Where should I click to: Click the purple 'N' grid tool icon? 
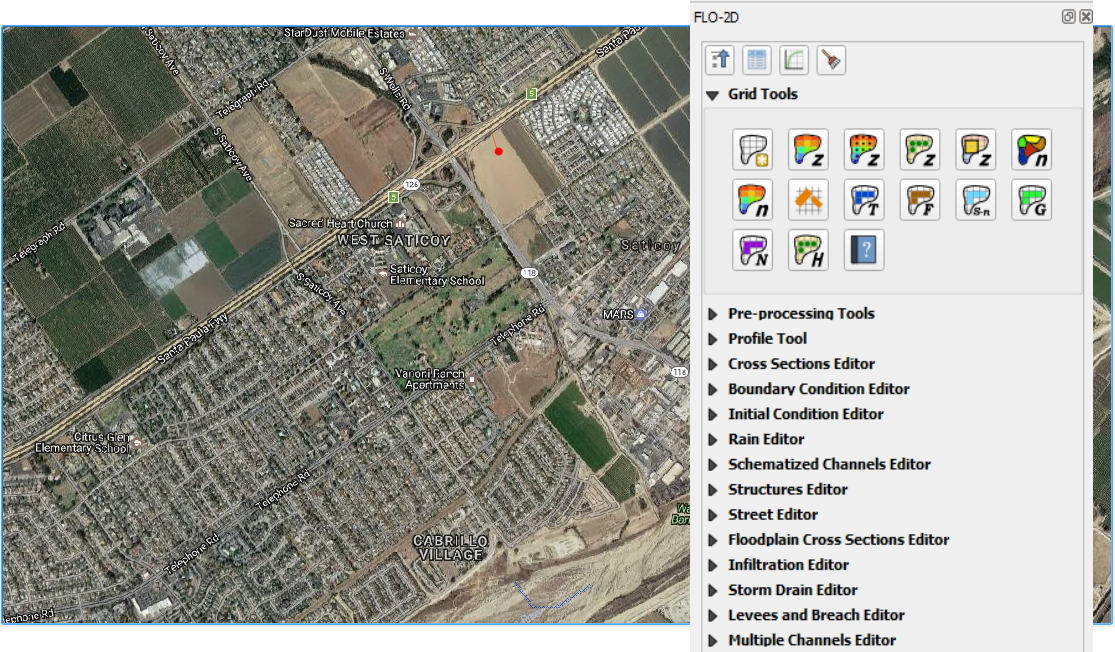click(752, 250)
